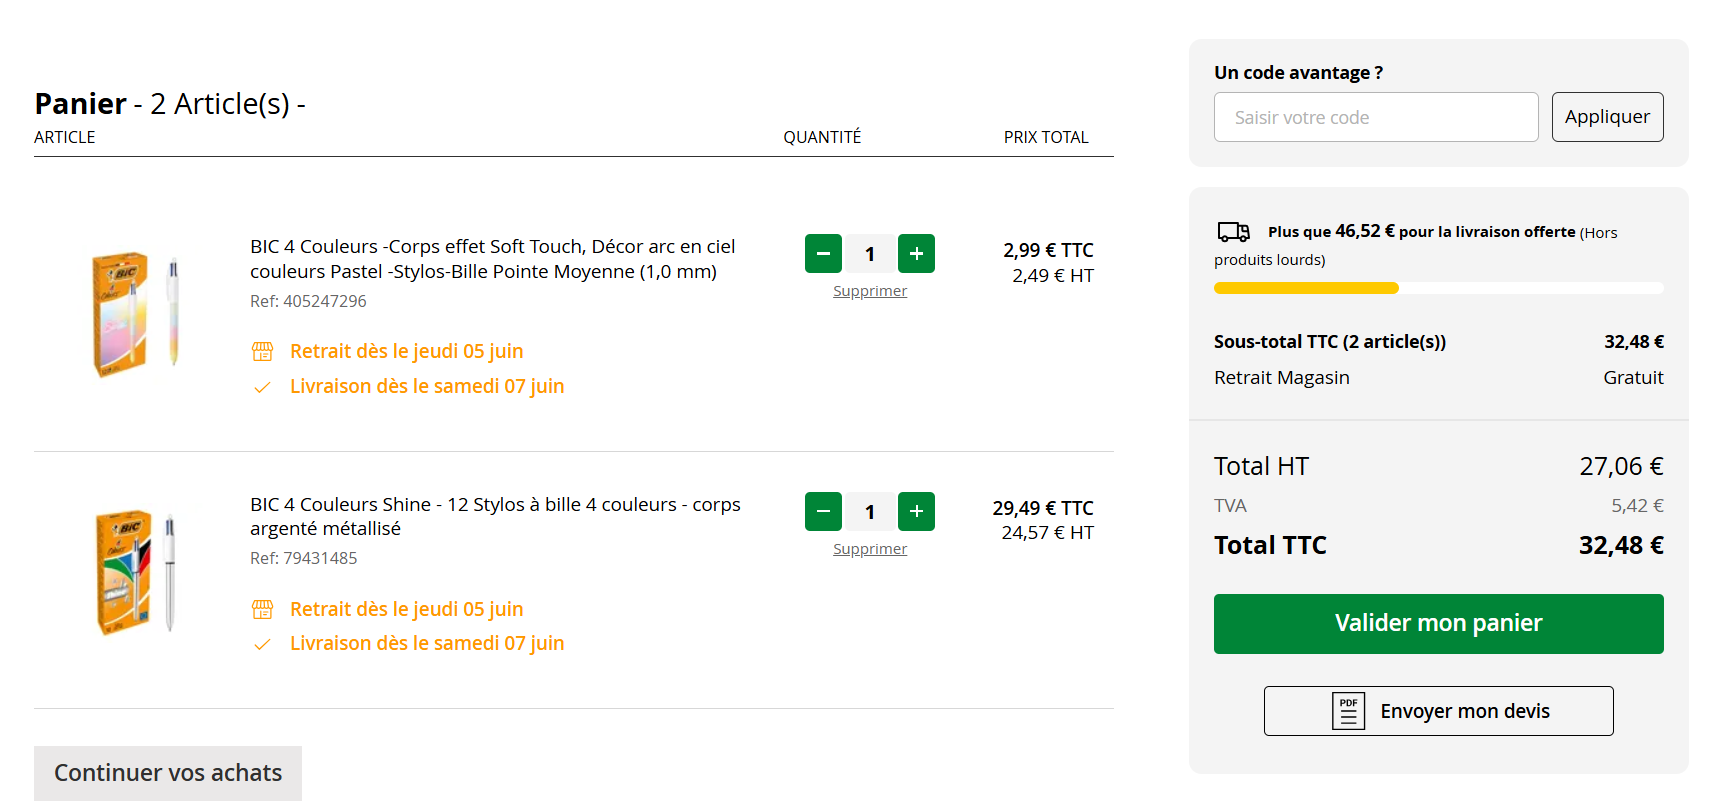
Task: Click delivery checkmark icon for first article
Action: pyautogui.click(x=262, y=387)
